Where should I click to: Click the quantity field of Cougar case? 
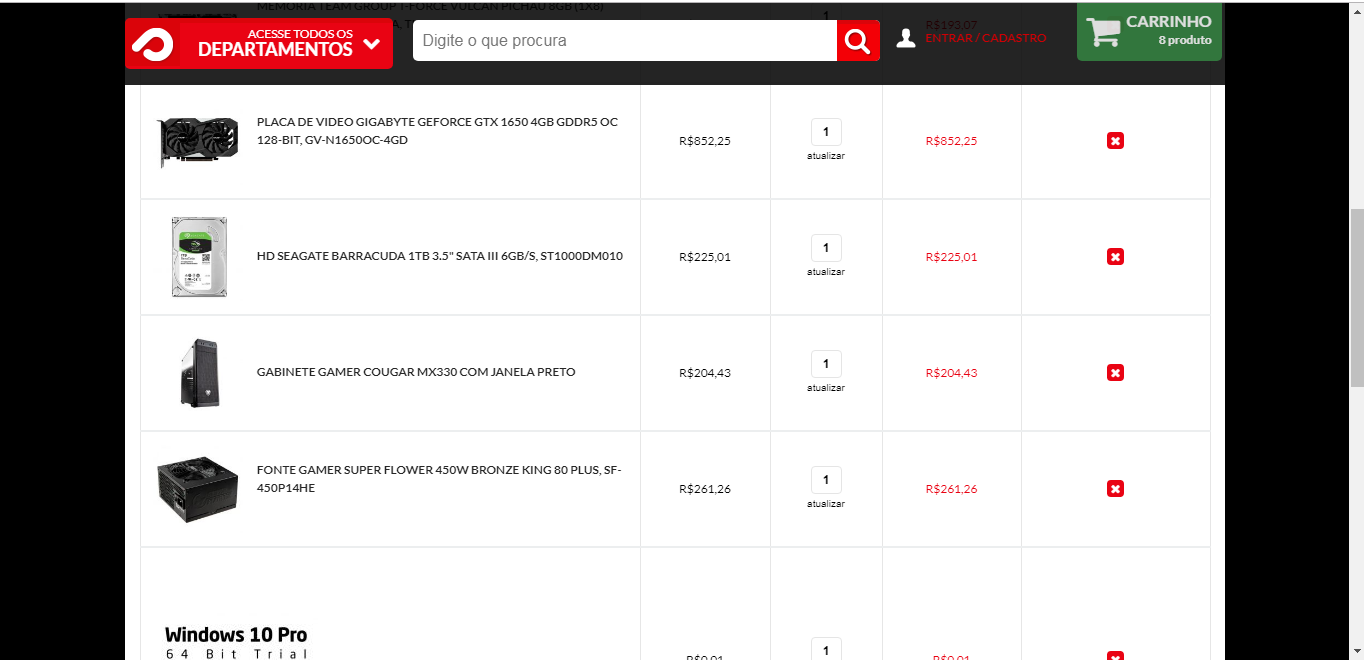(x=826, y=364)
